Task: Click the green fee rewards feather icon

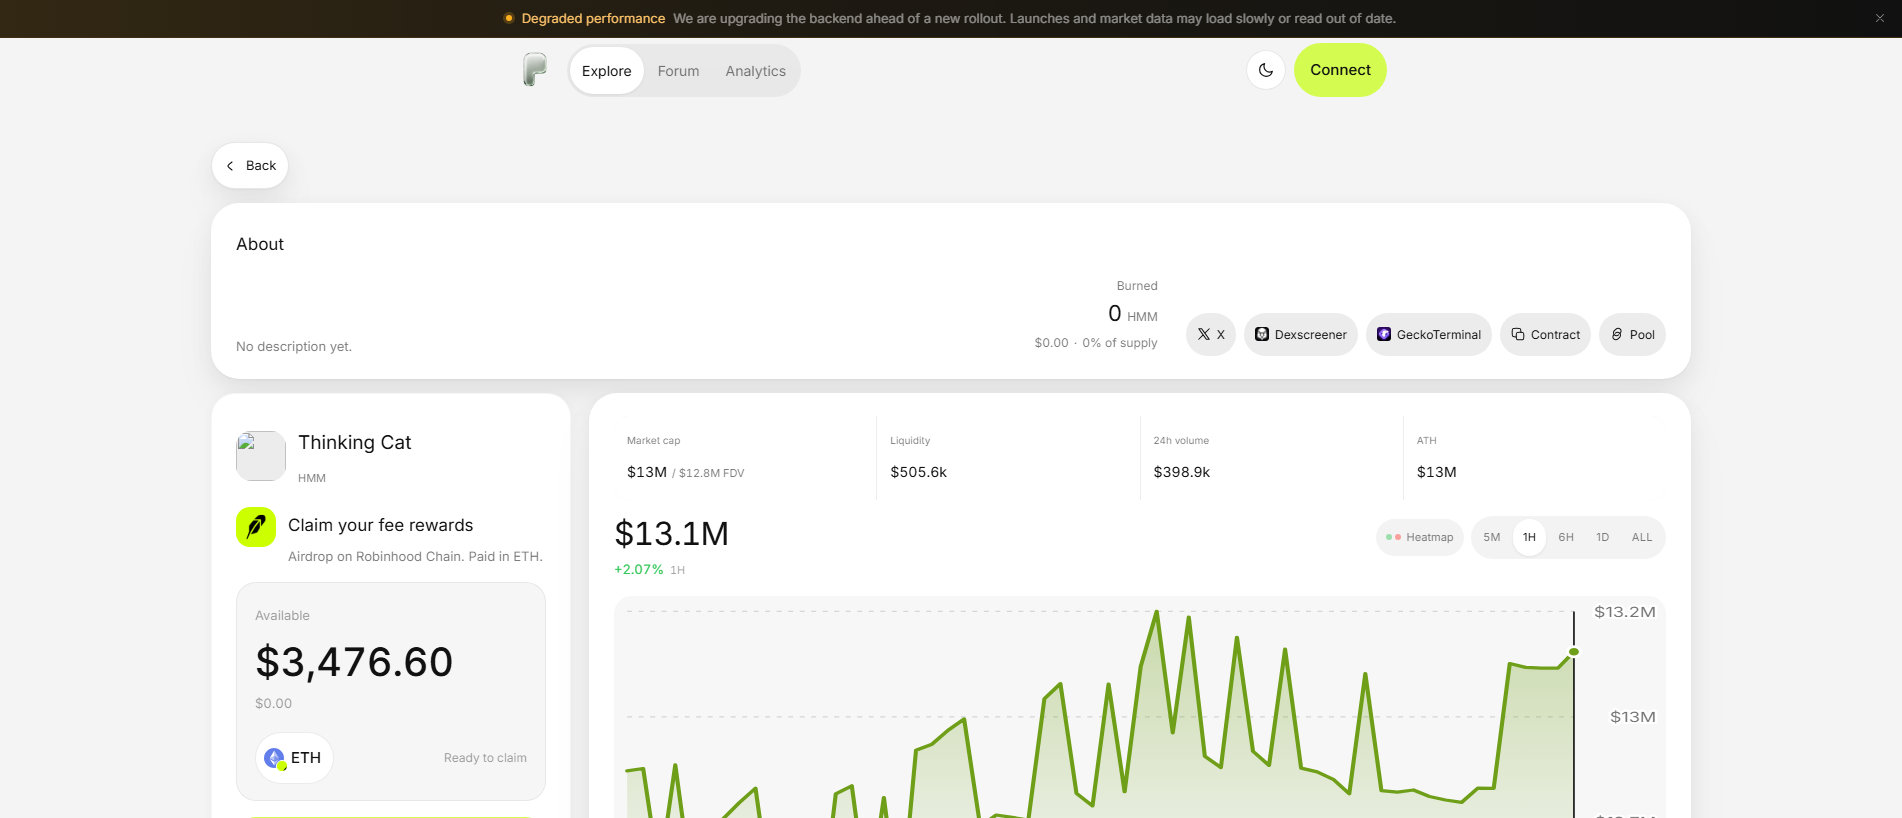Action: (256, 527)
